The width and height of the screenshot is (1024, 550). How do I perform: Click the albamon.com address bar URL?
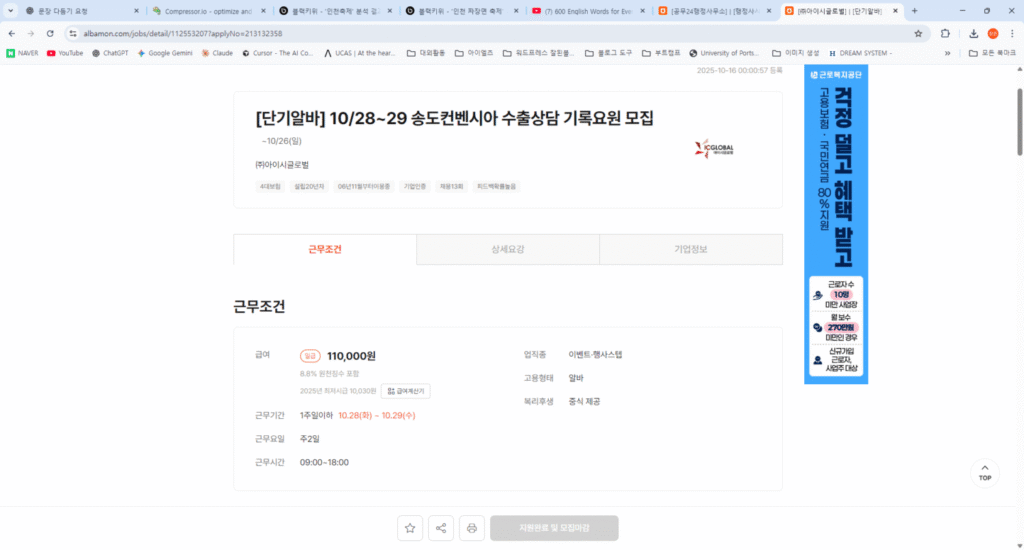point(183,33)
